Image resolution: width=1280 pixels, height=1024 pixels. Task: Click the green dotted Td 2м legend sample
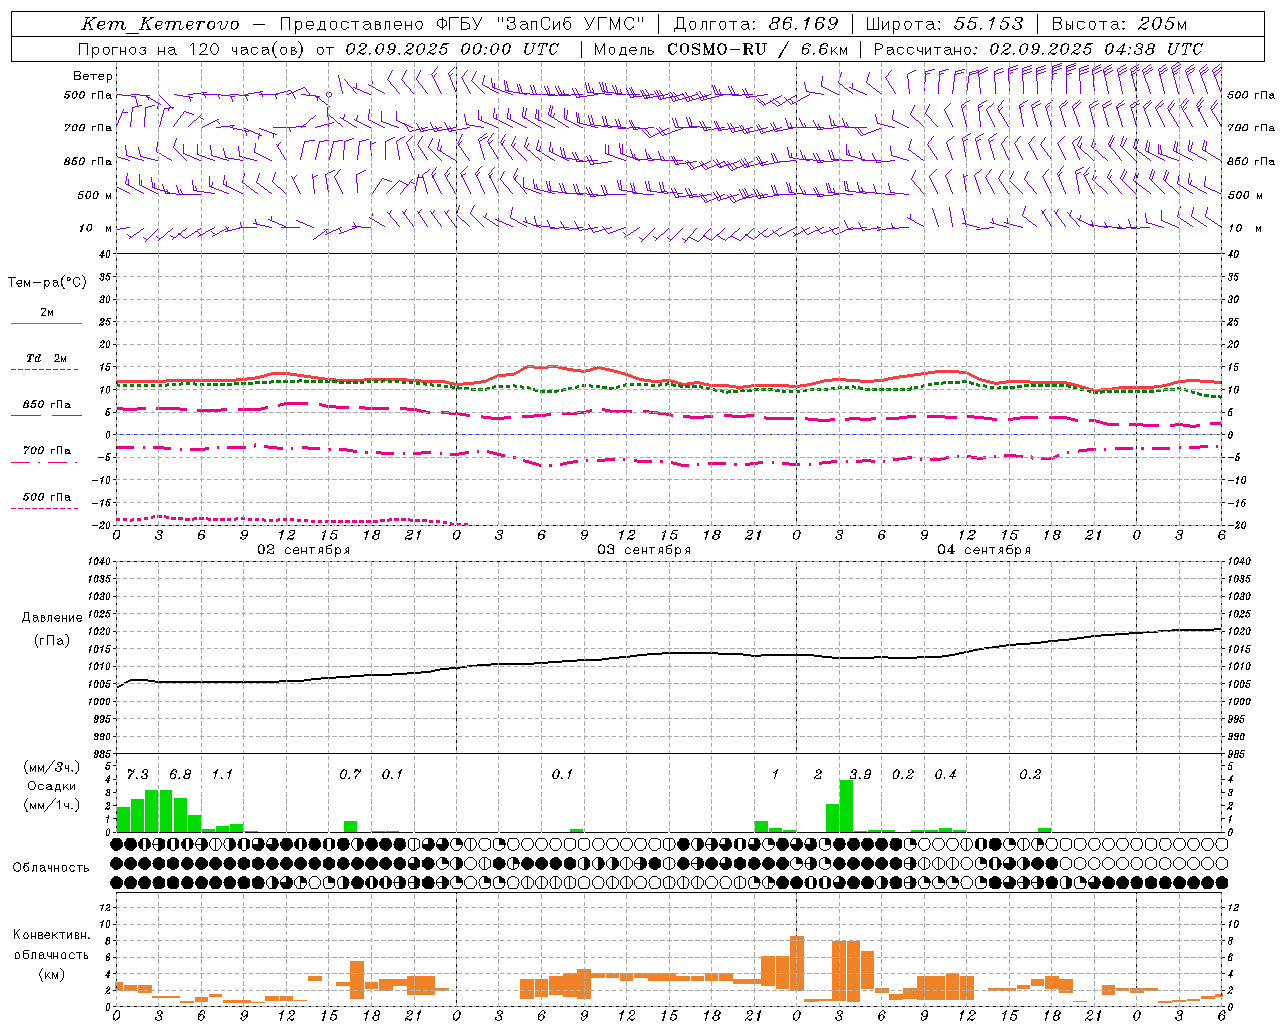[x=44, y=369]
